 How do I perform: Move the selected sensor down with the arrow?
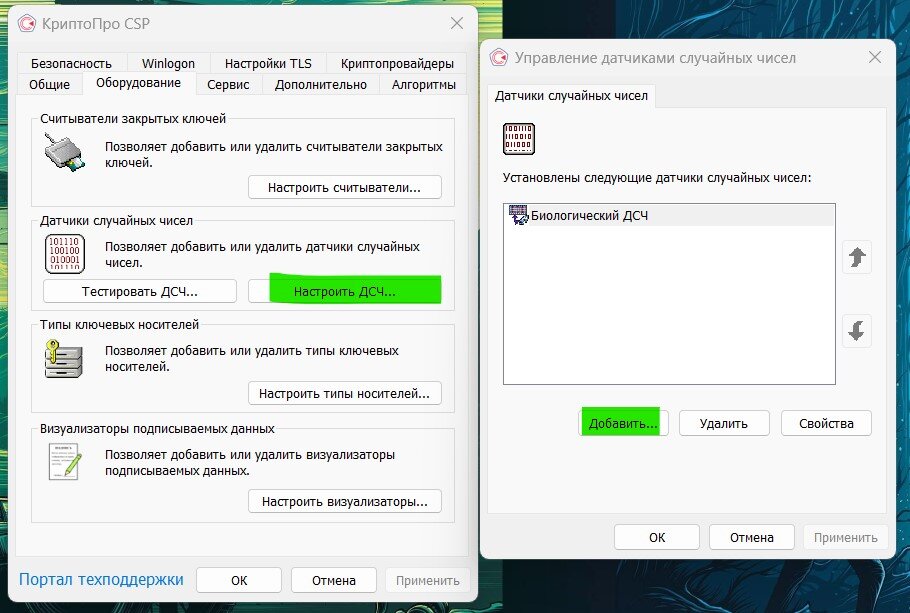(857, 331)
